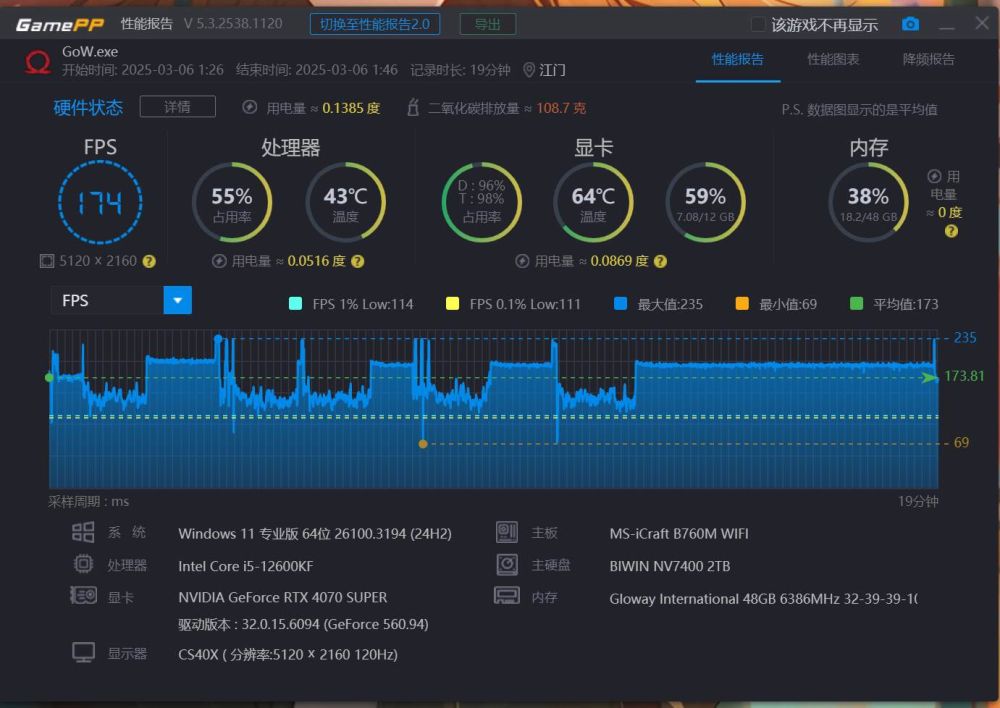Click the Intel Core i5-12600KF text
Image resolution: width=1000 pixels, height=708 pixels.
(246, 566)
